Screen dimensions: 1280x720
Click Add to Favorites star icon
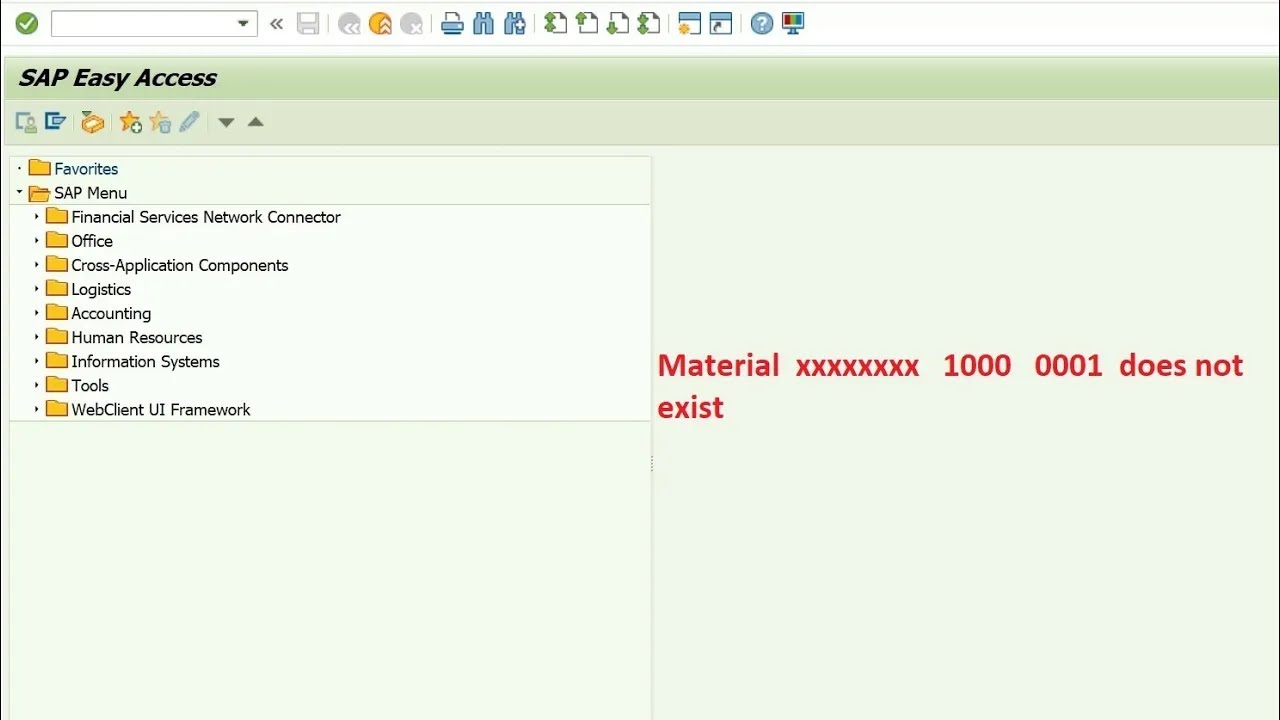coord(130,122)
